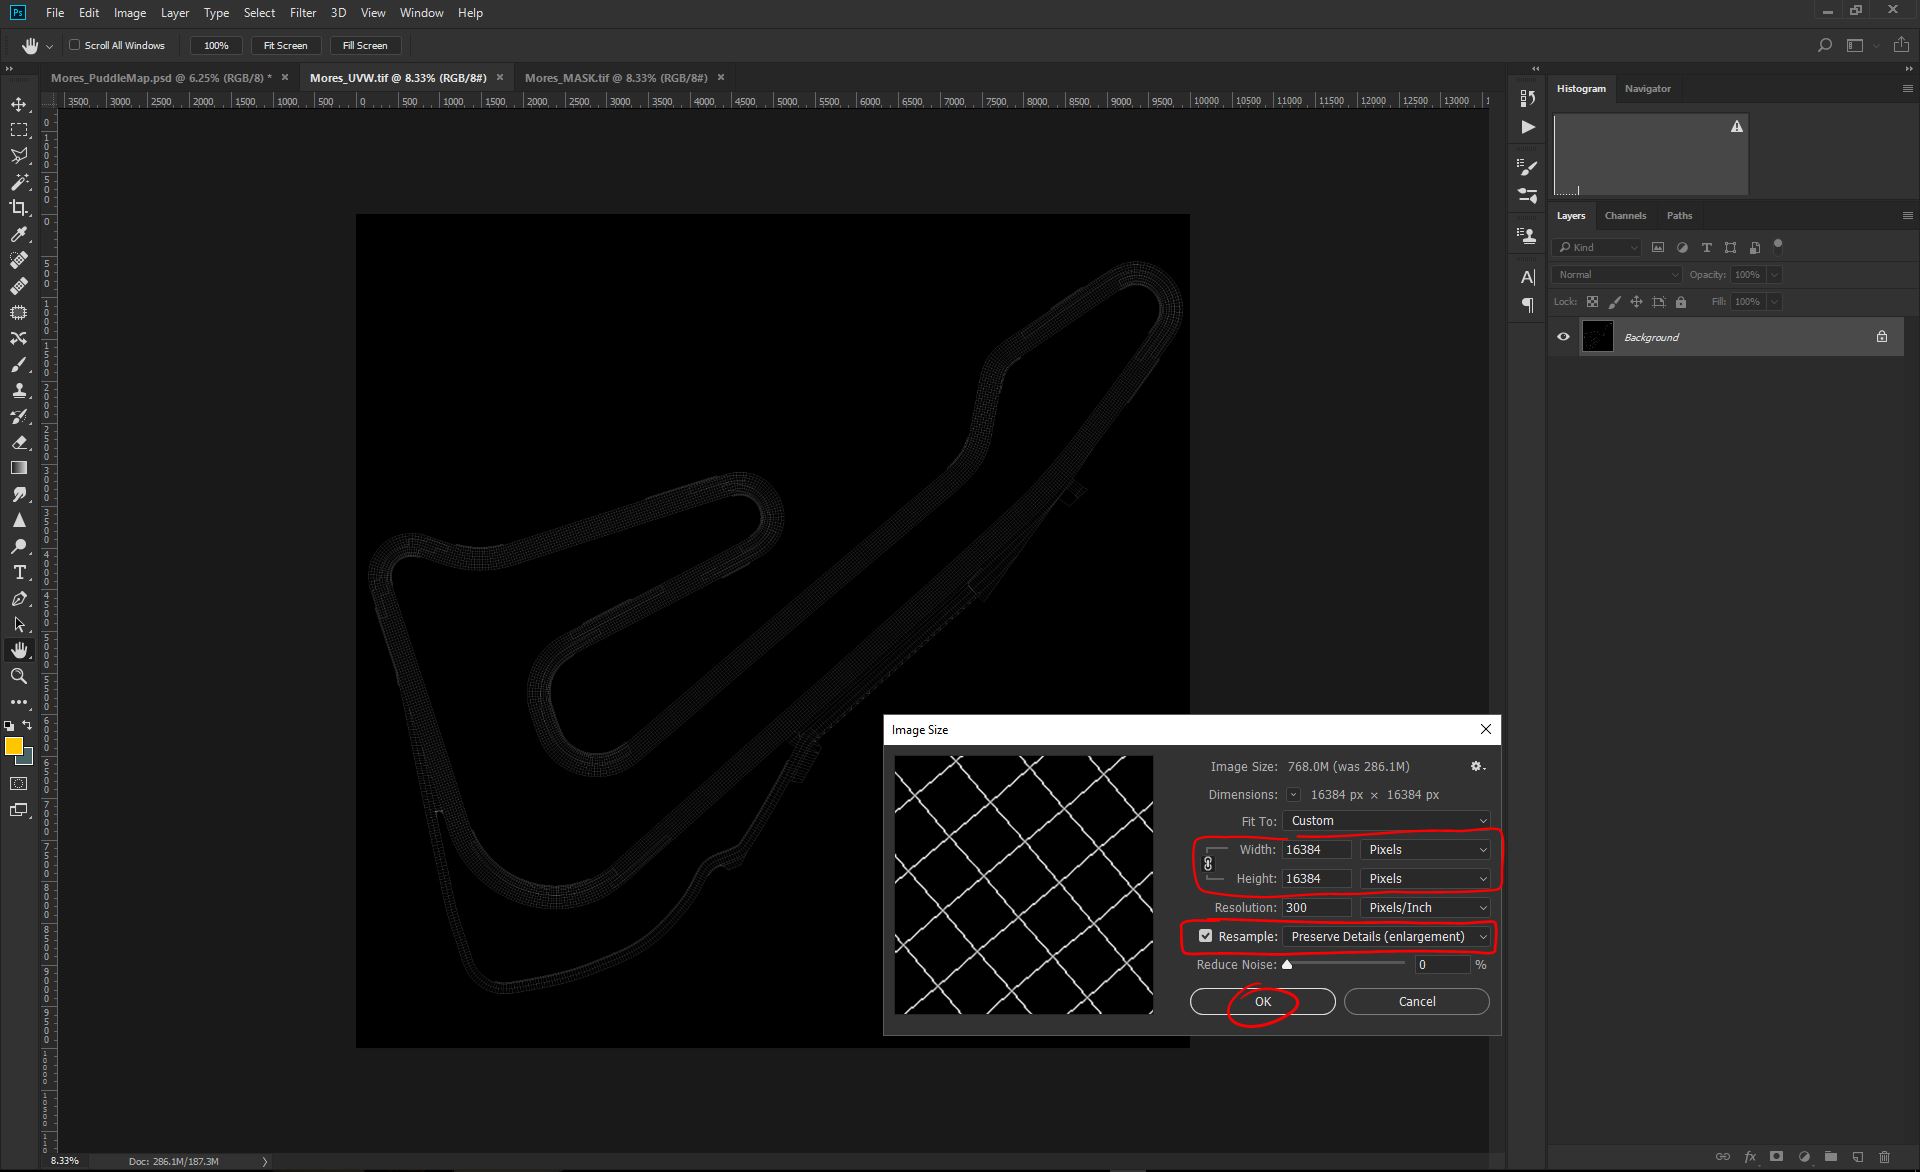Click the Fill Screen button
1920x1172 pixels.
coord(365,45)
